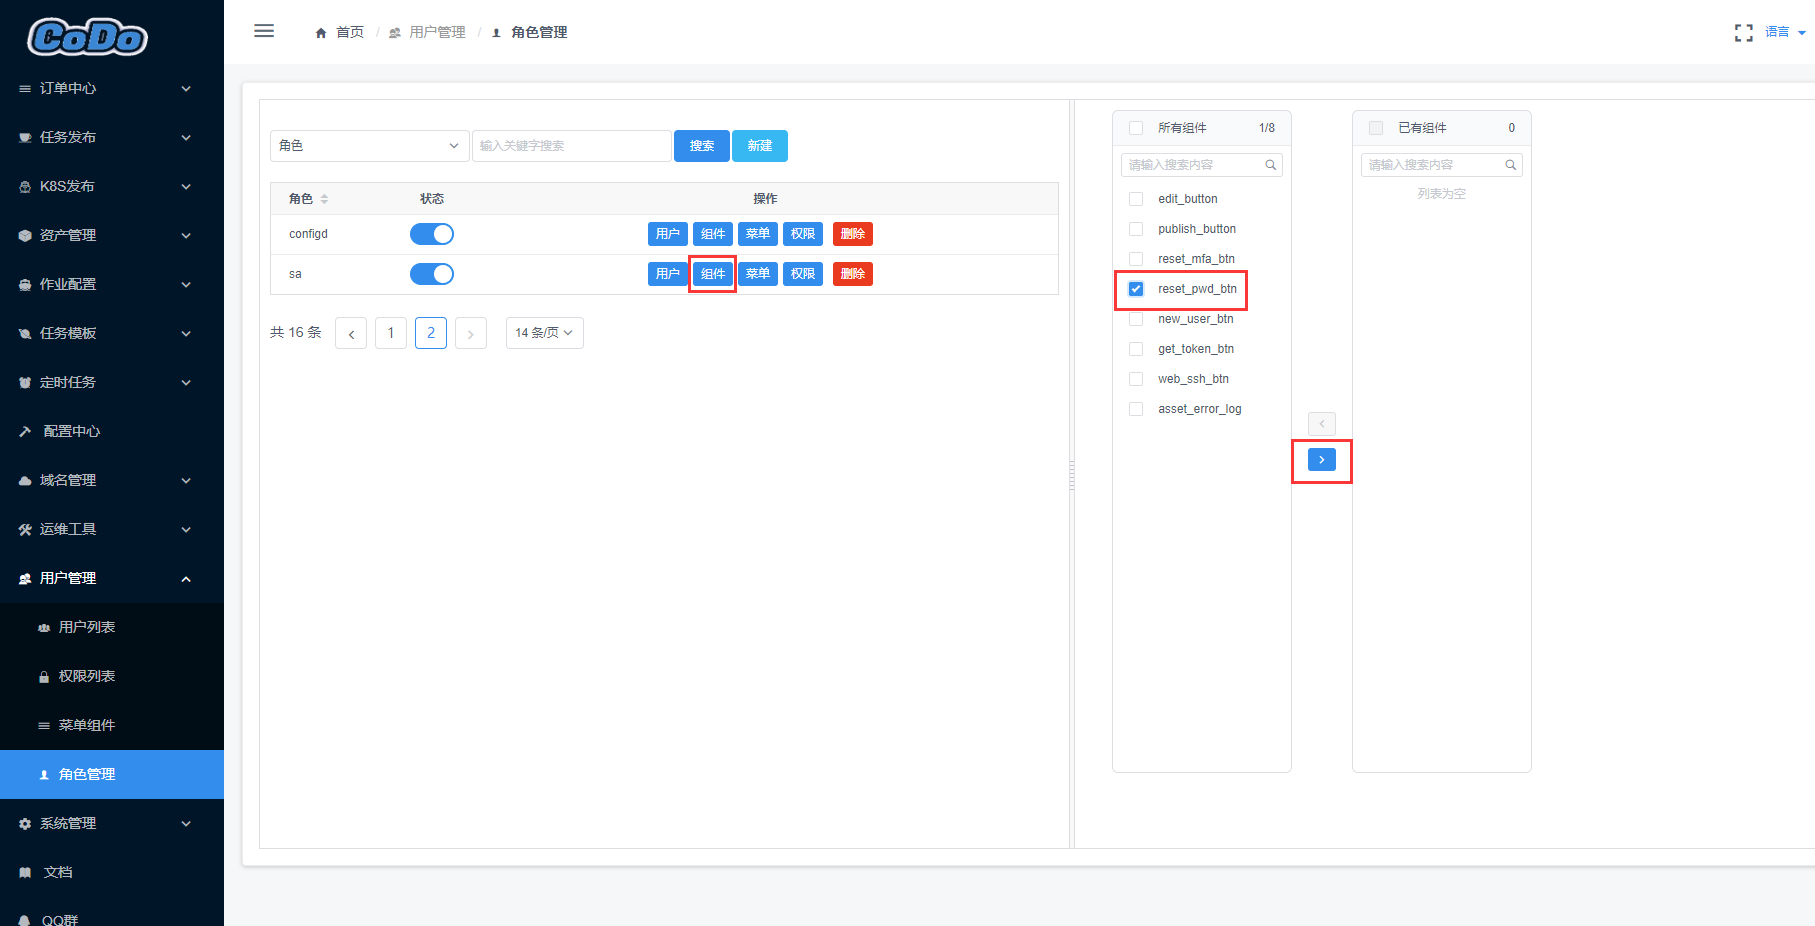Open the 14 条/页 page size dropdown

tap(544, 333)
